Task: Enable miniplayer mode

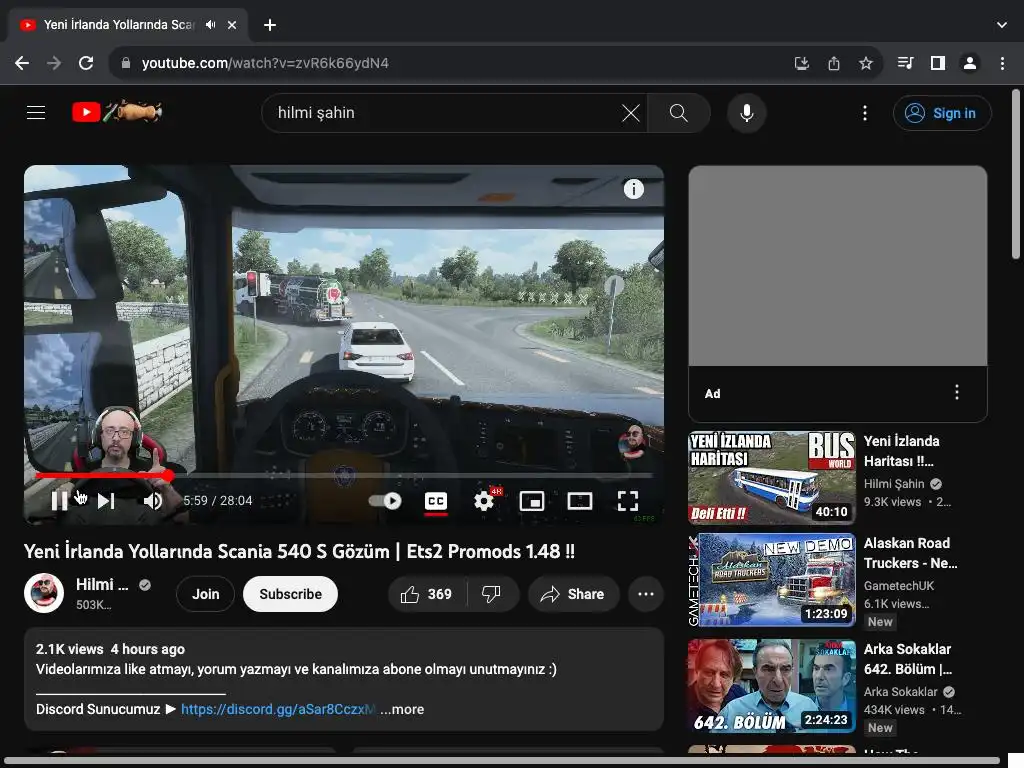Action: tap(532, 501)
